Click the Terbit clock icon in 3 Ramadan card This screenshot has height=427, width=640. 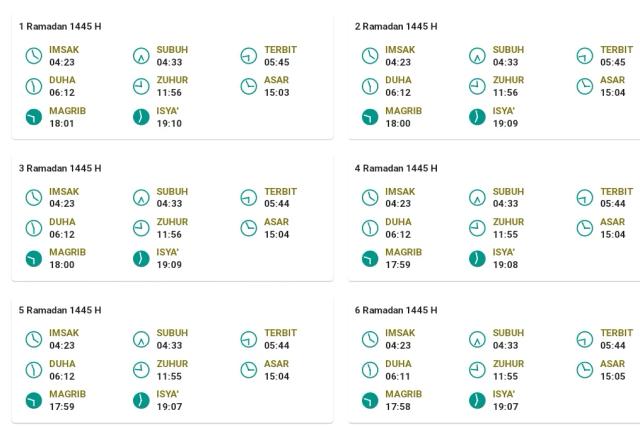click(x=249, y=198)
